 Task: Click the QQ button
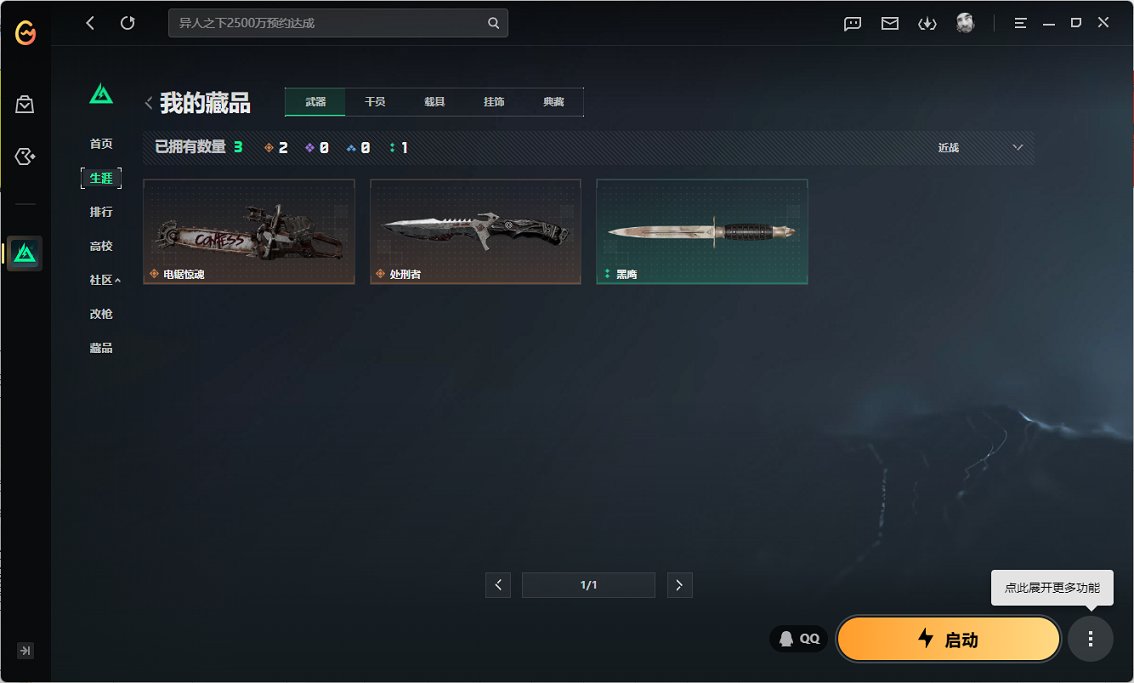pos(799,639)
